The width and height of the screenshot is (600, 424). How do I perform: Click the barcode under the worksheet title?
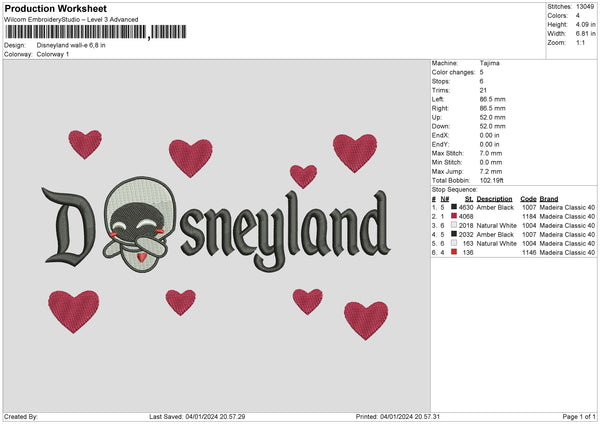(x=95, y=32)
